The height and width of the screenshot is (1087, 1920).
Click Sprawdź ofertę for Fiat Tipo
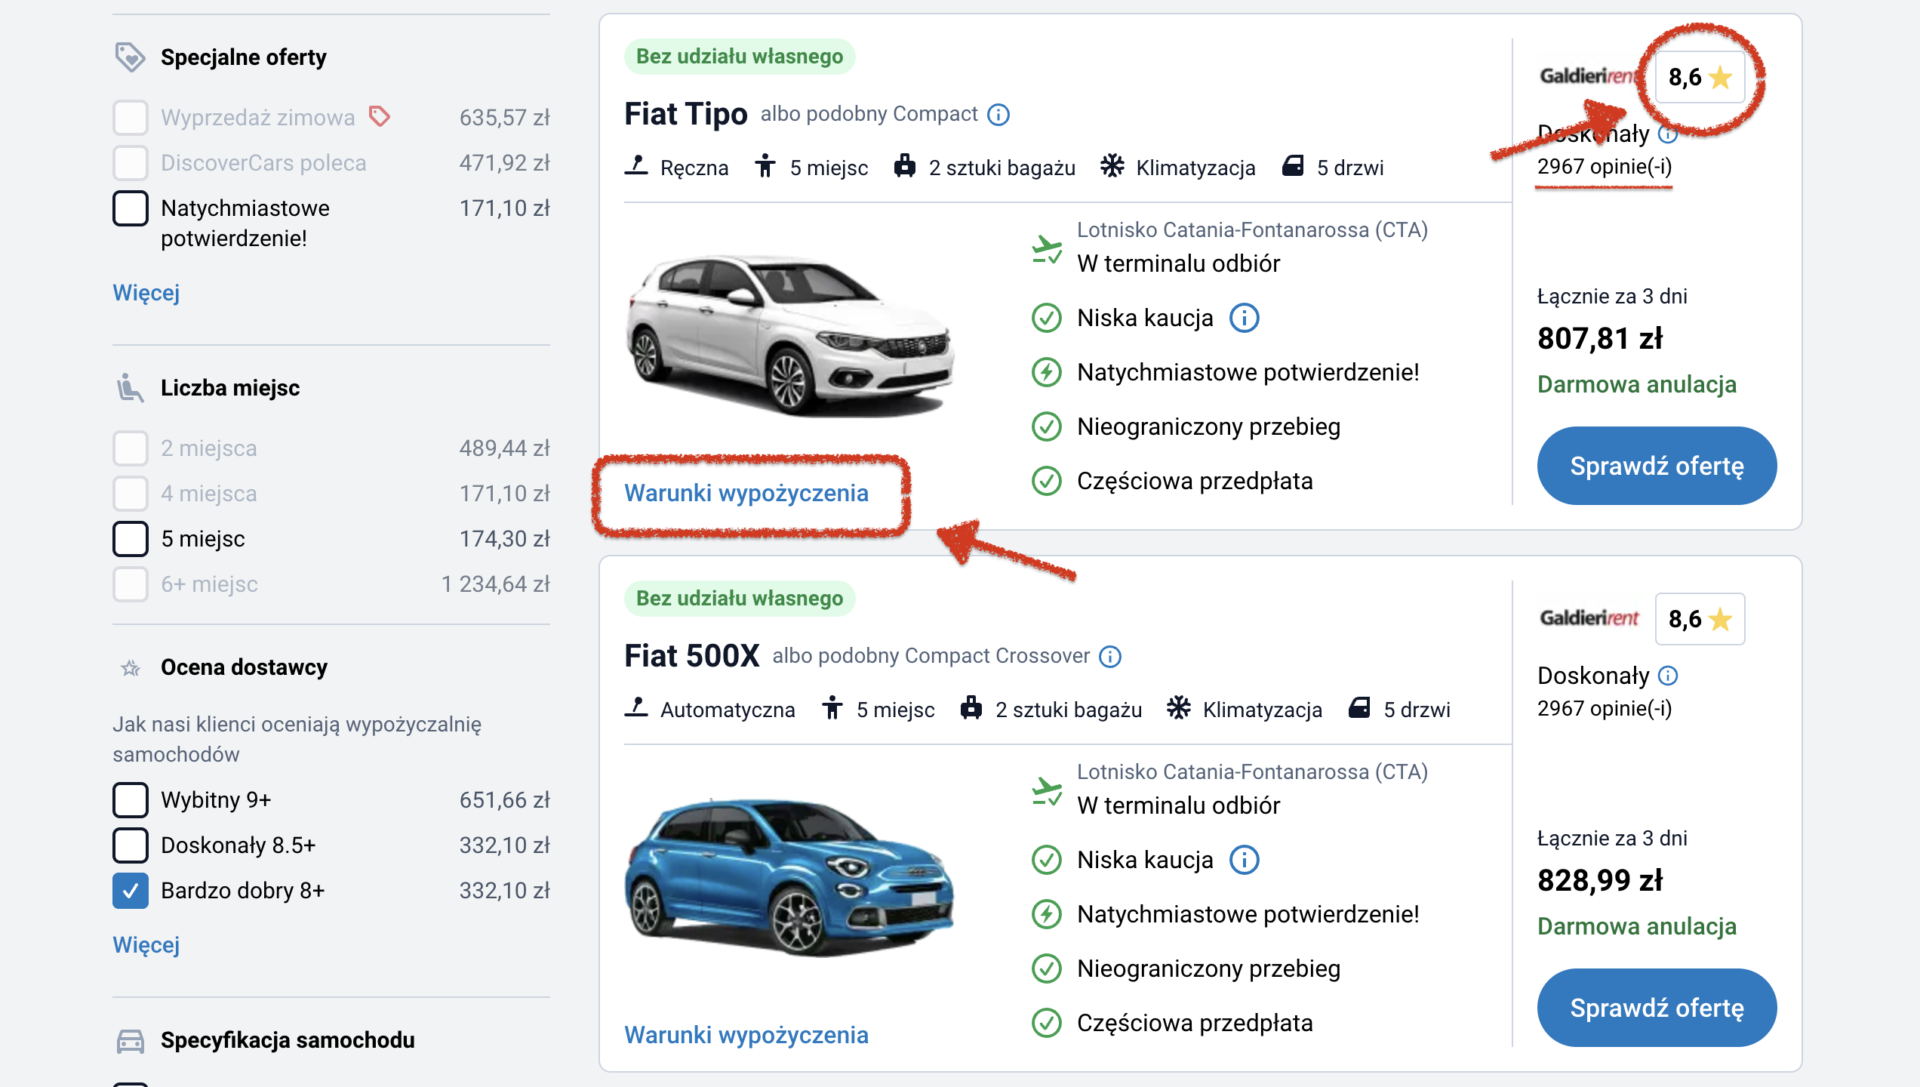[x=1656, y=466]
